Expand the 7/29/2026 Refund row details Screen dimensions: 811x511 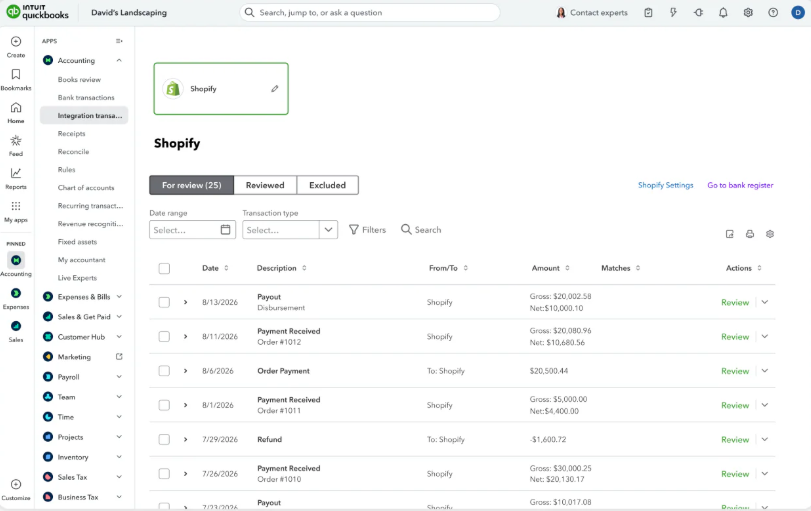(x=185, y=440)
